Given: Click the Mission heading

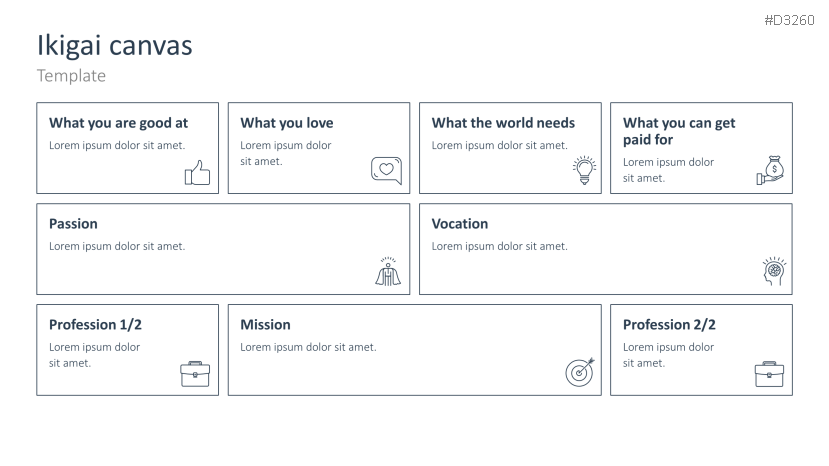Looking at the screenshot, I should pos(265,325).
